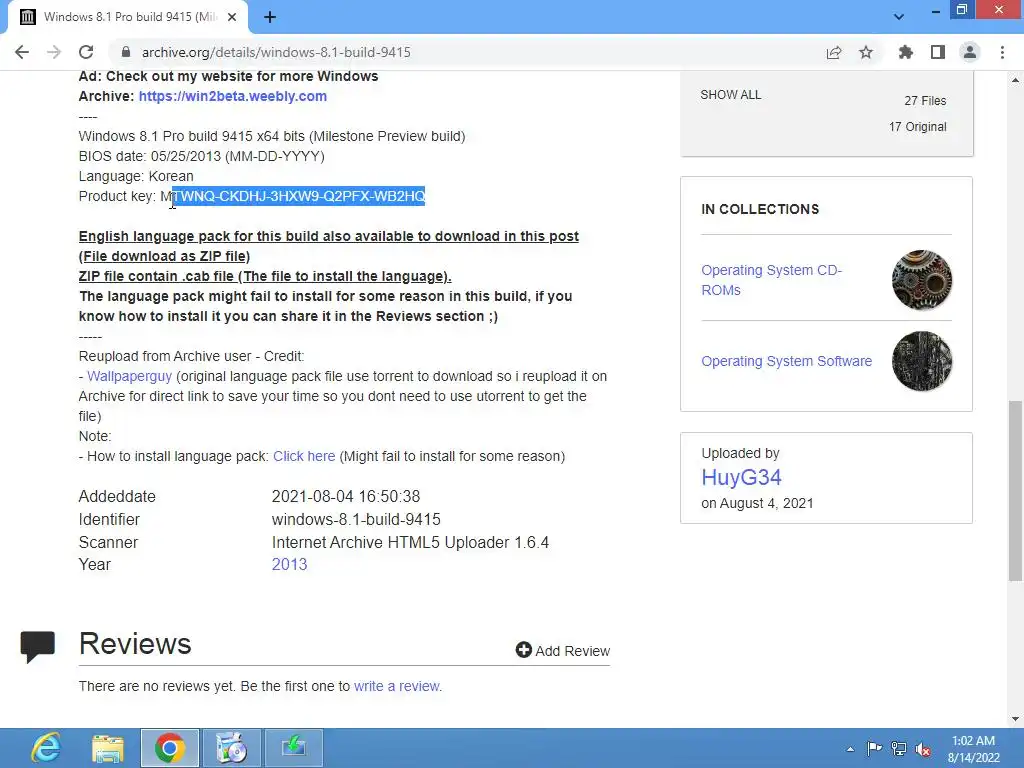The height and width of the screenshot is (768, 1024).
Task: Open the 2013 year link
Action: [x=289, y=564]
